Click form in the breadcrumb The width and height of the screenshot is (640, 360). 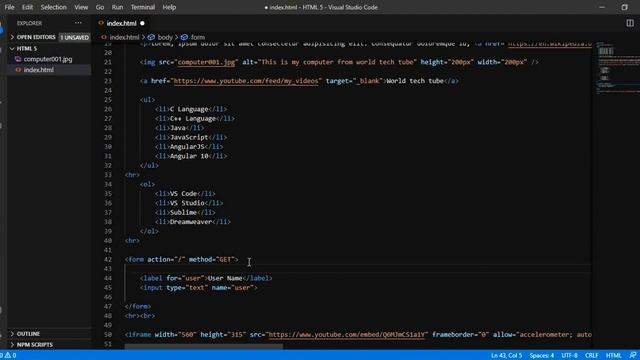198,37
